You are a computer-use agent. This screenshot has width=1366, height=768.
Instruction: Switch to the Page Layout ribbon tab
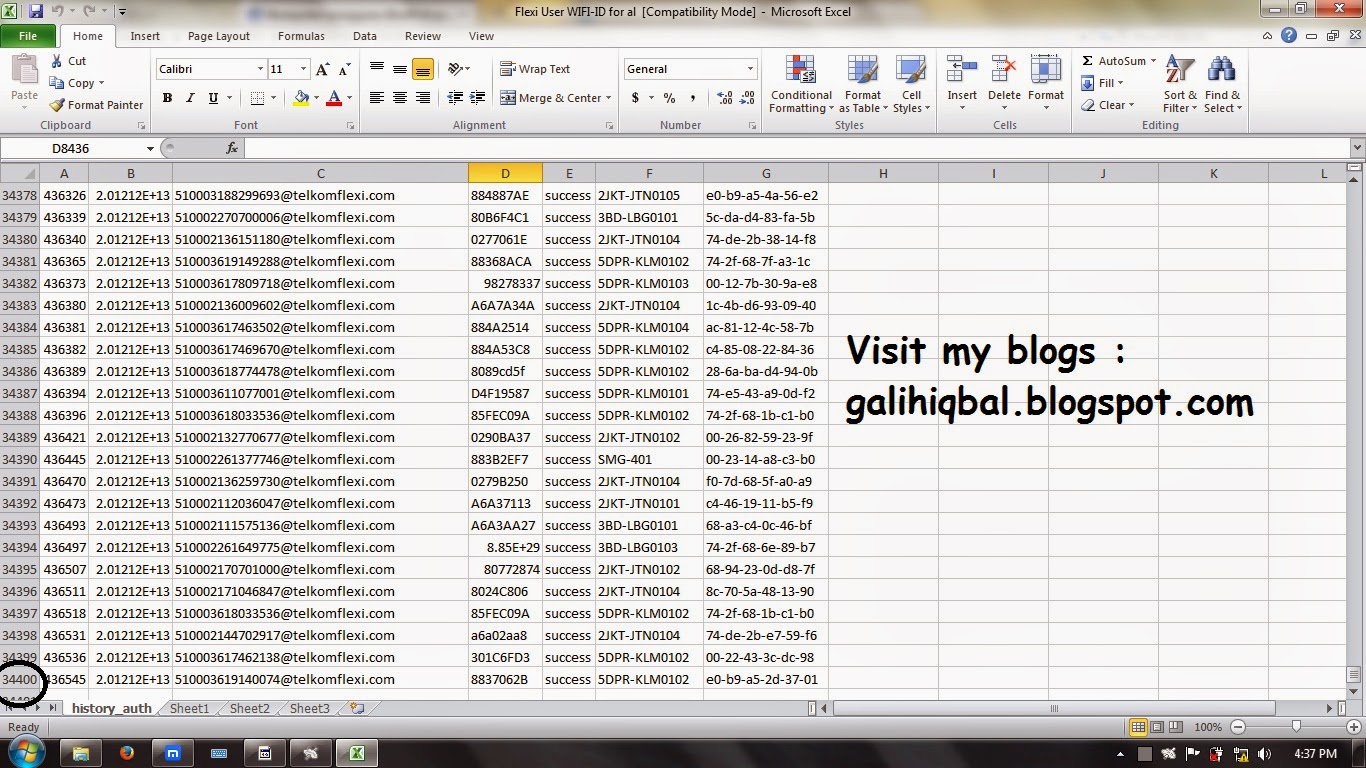[219, 36]
